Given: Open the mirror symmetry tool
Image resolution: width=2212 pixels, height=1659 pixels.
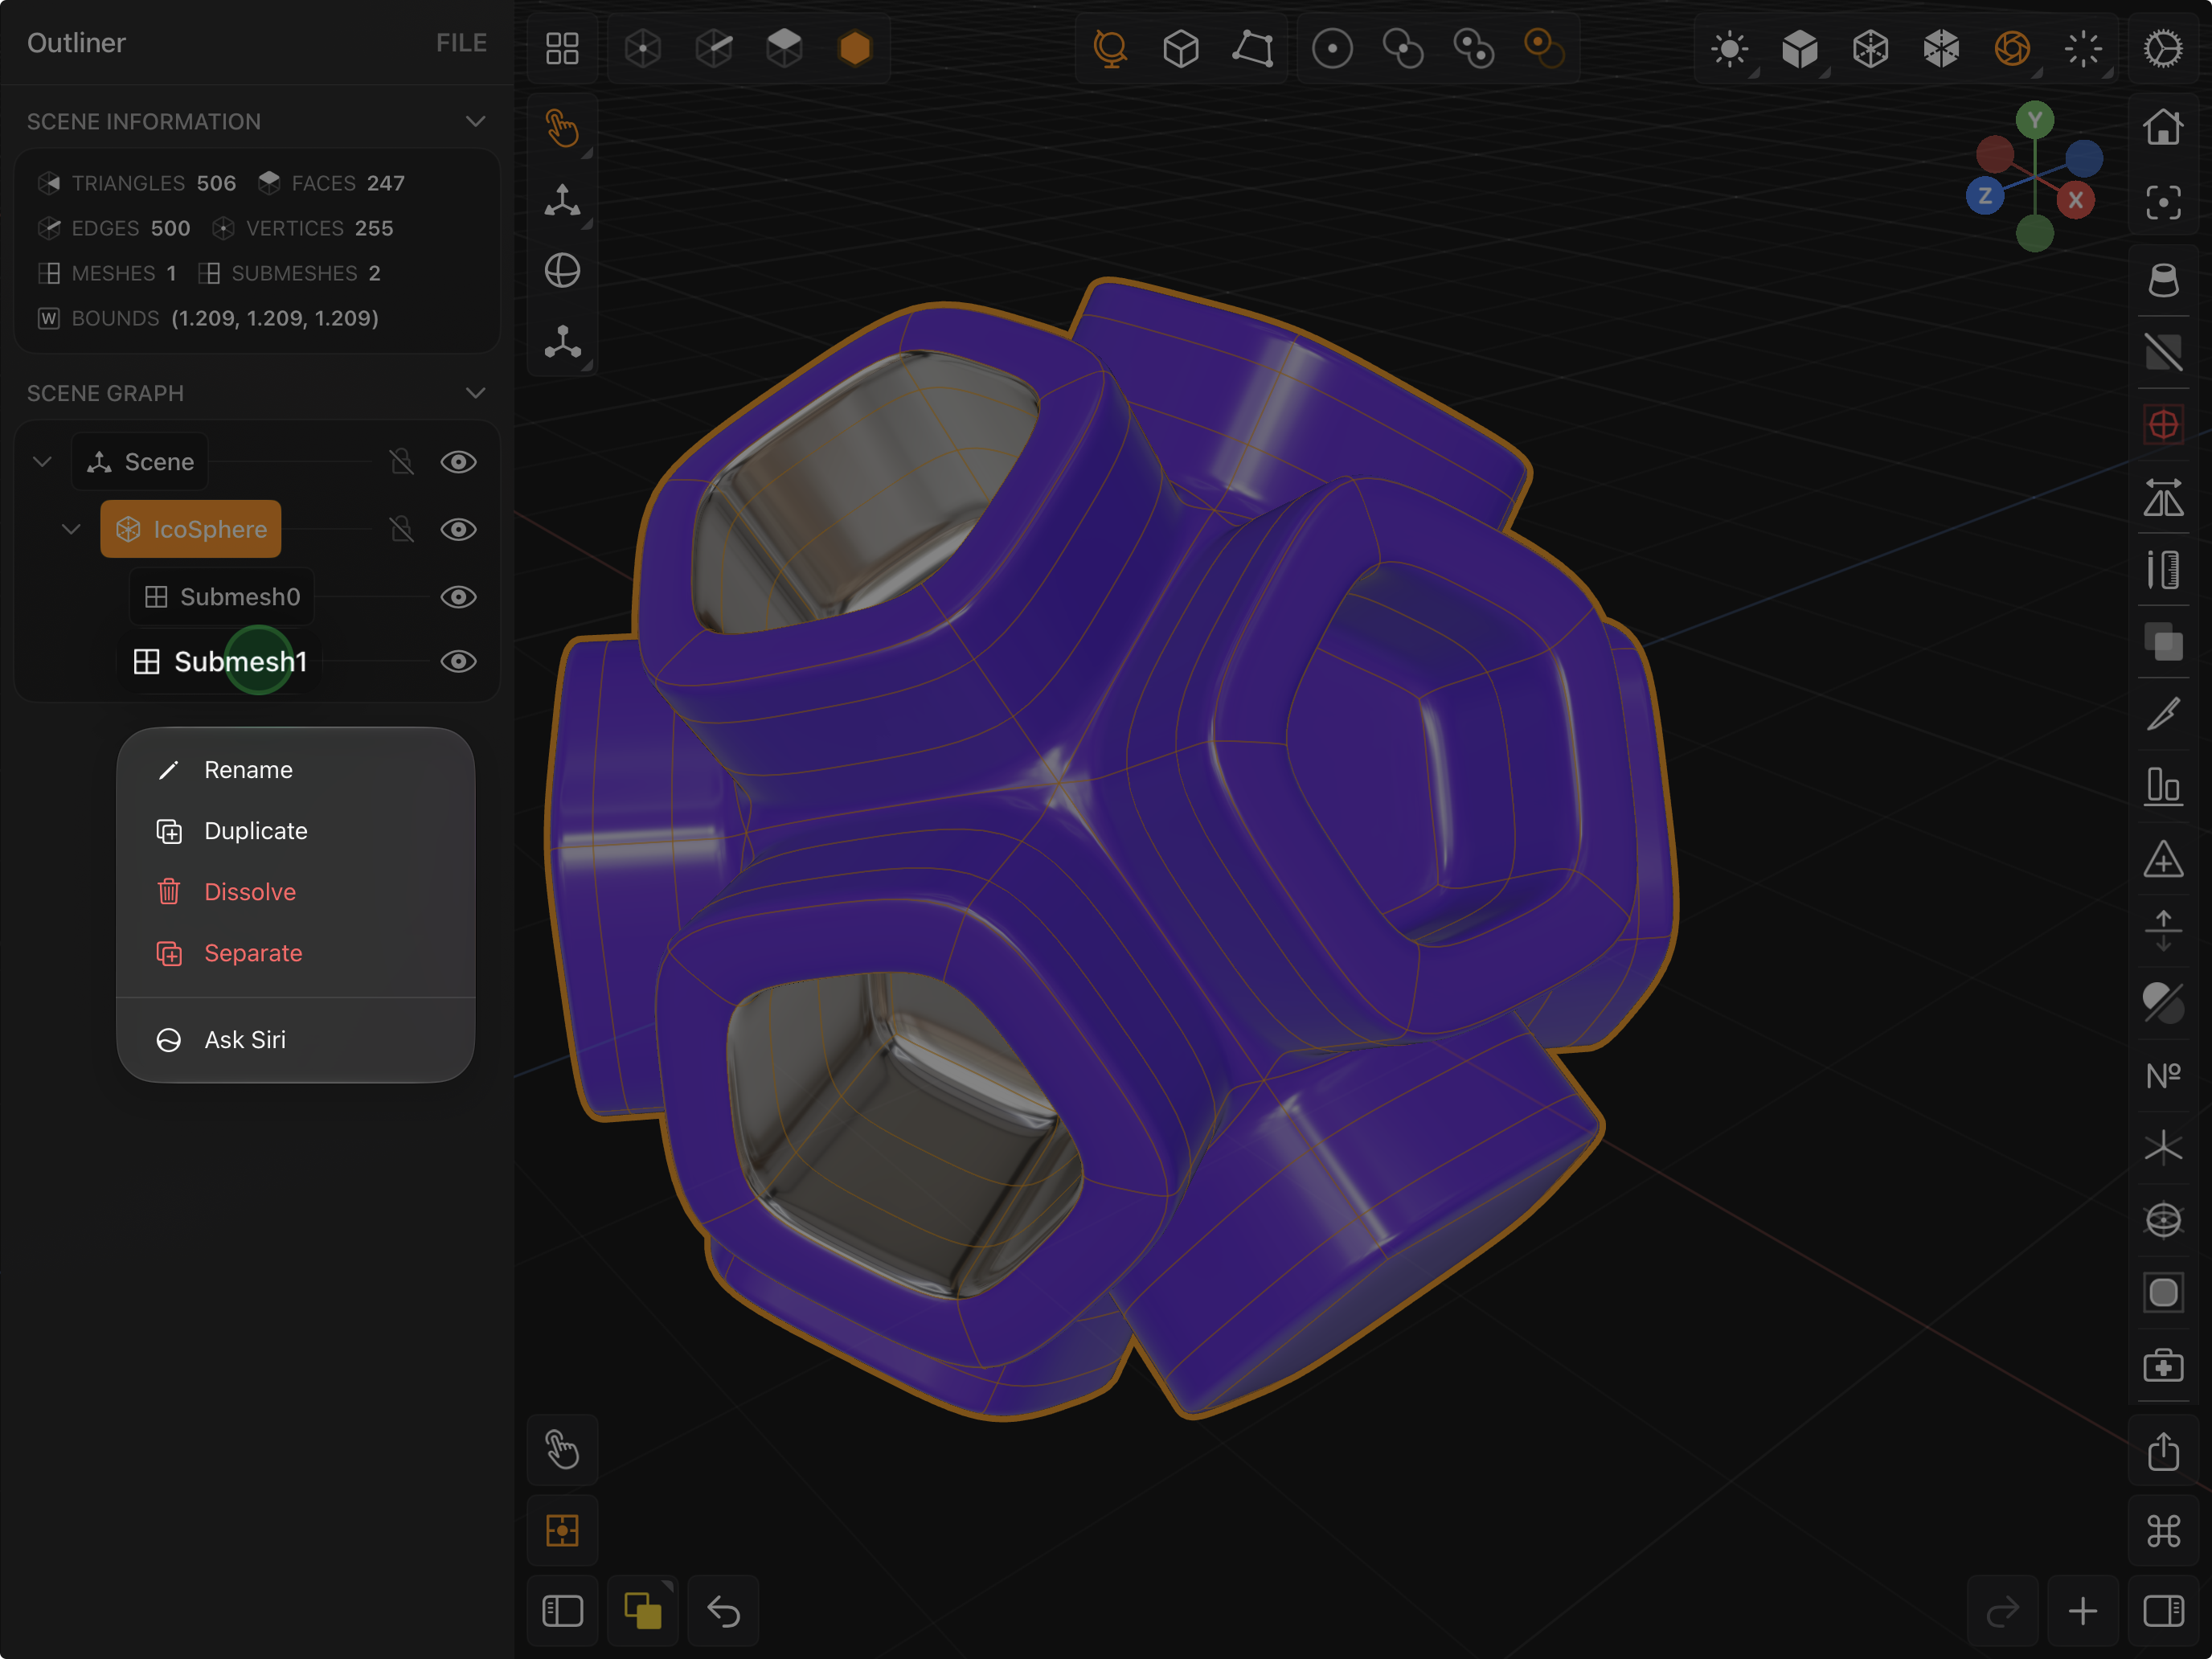Looking at the screenshot, I should [x=2163, y=497].
